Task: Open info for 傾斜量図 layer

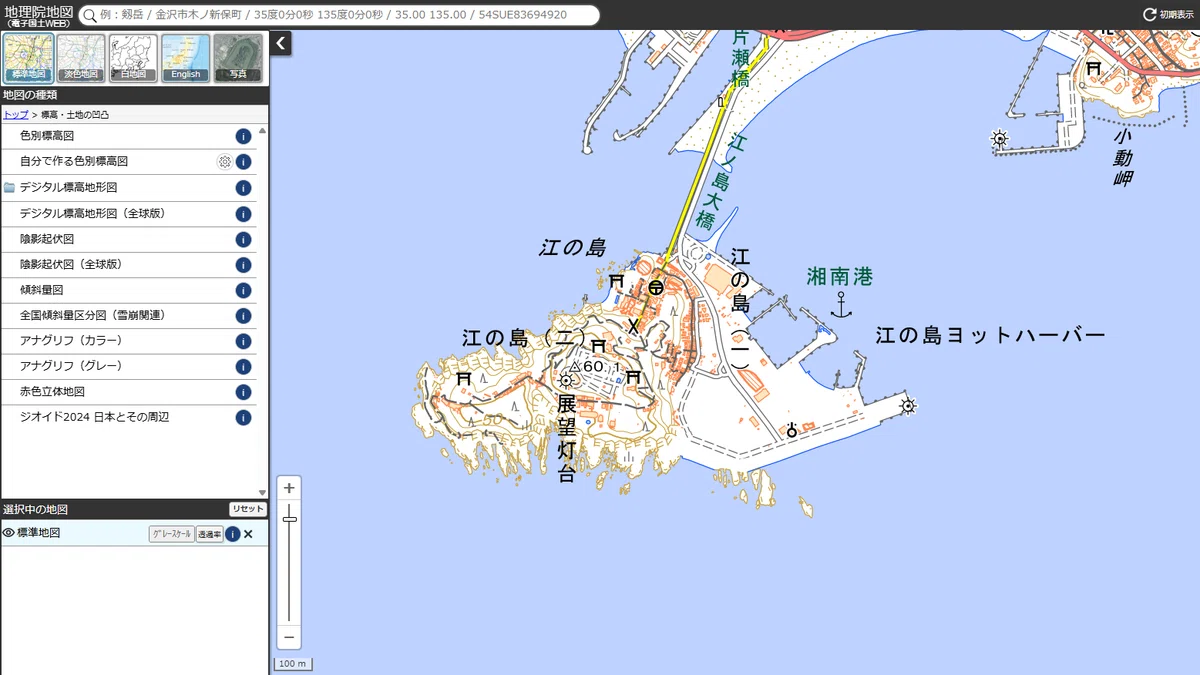Action: 243,291
